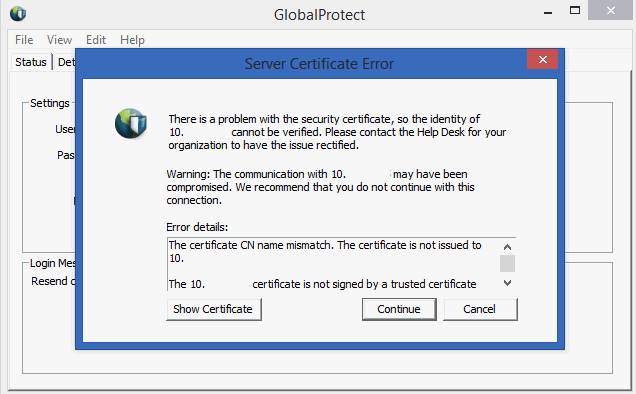636x394 pixels.
Task: Switch to the Status tab
Action: click(31, 62)
